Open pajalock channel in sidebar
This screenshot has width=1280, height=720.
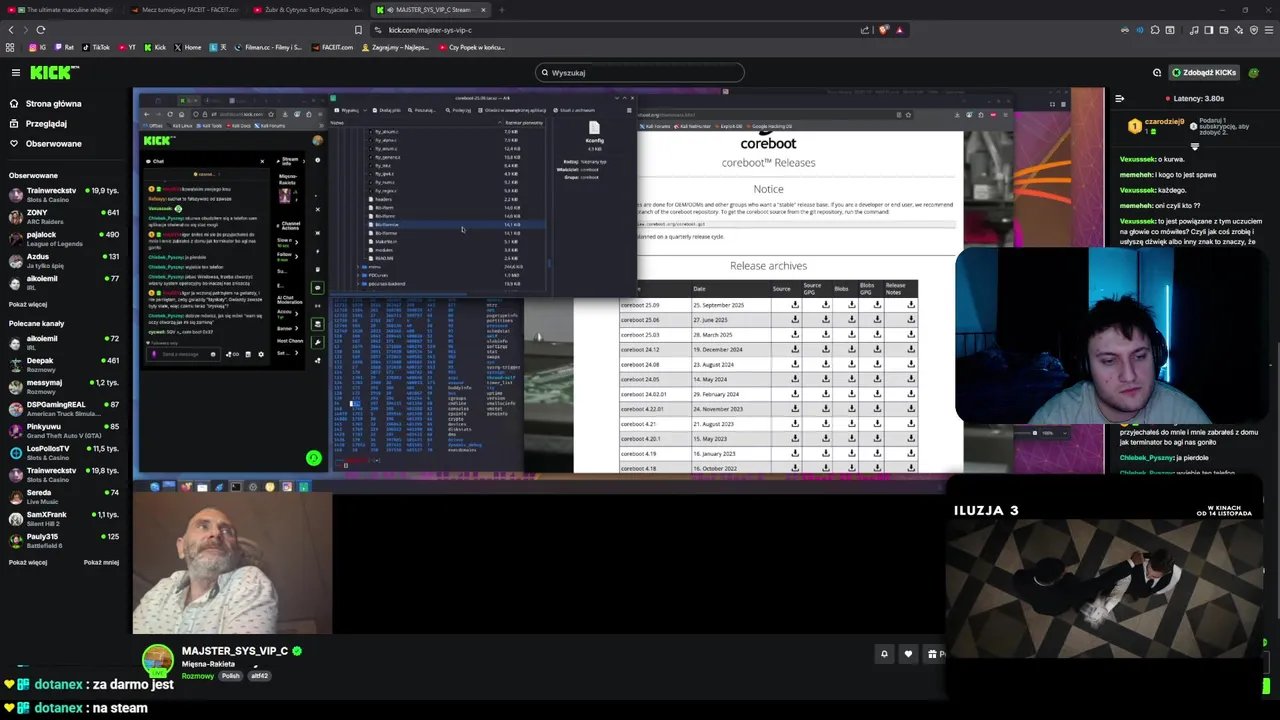coord(64,238)
